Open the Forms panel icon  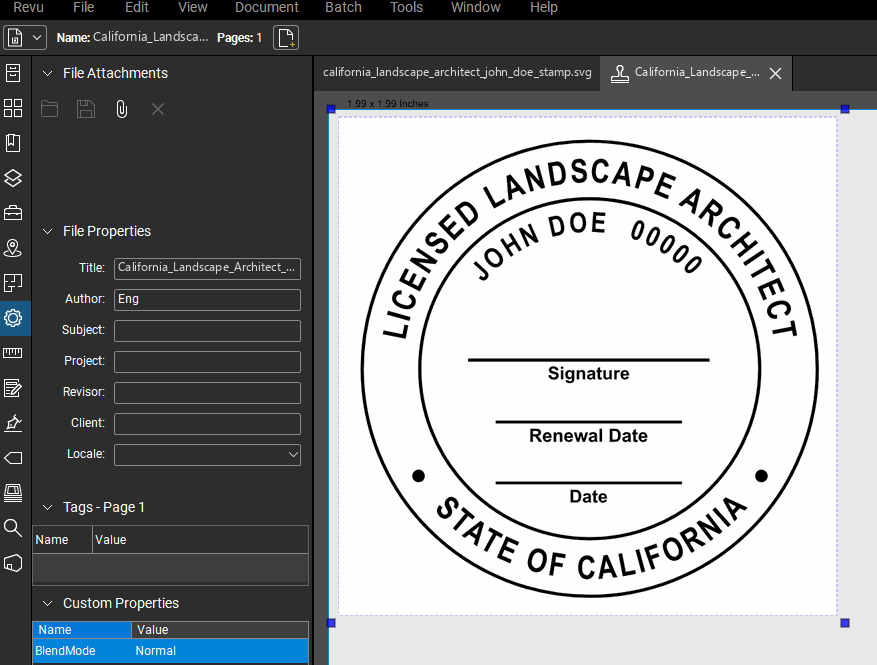click(13, 388)
